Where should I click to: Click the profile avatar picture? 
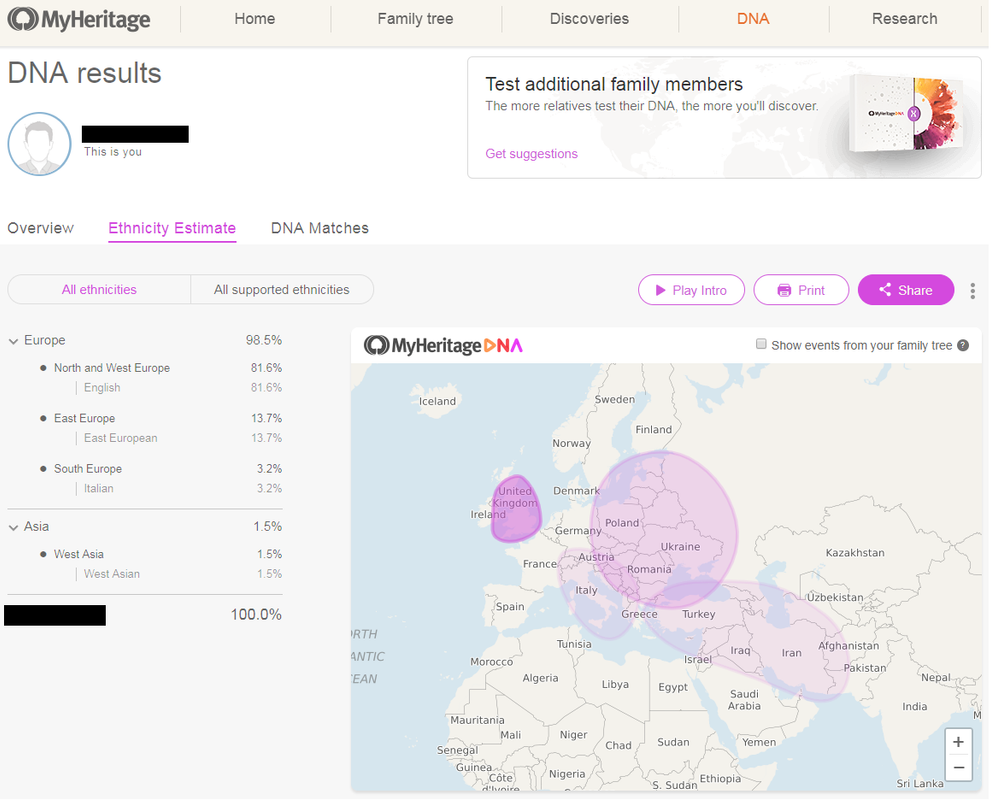coord(39,144)
